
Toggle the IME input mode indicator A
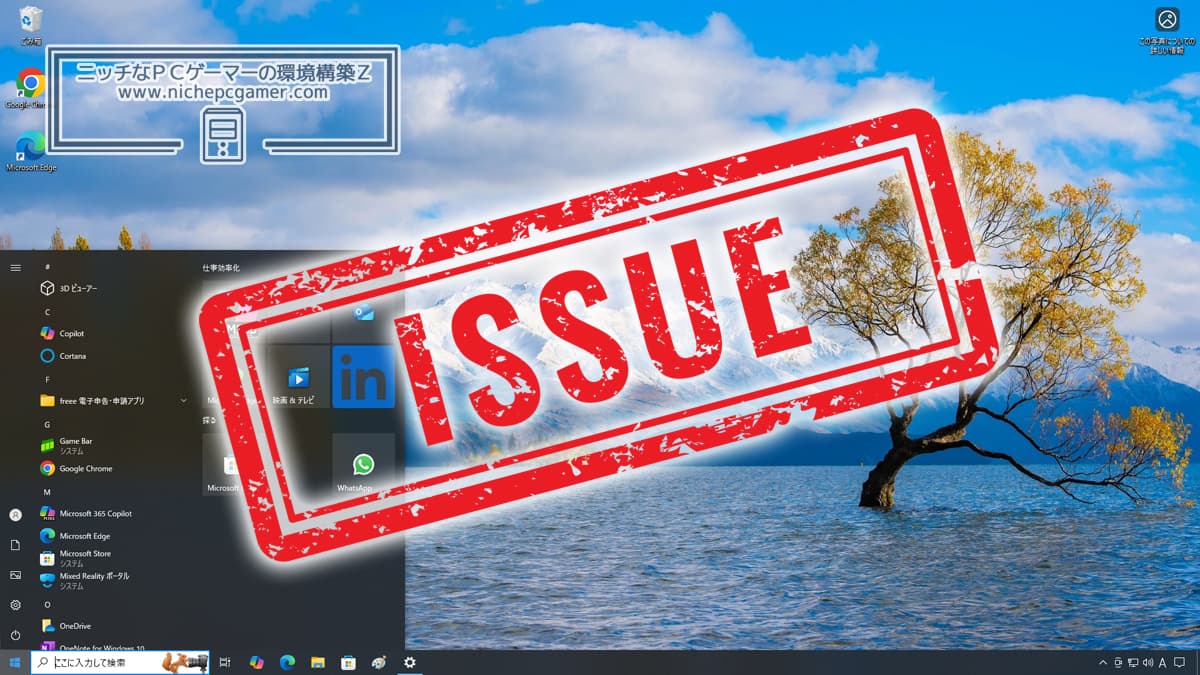click(1162, 662)
